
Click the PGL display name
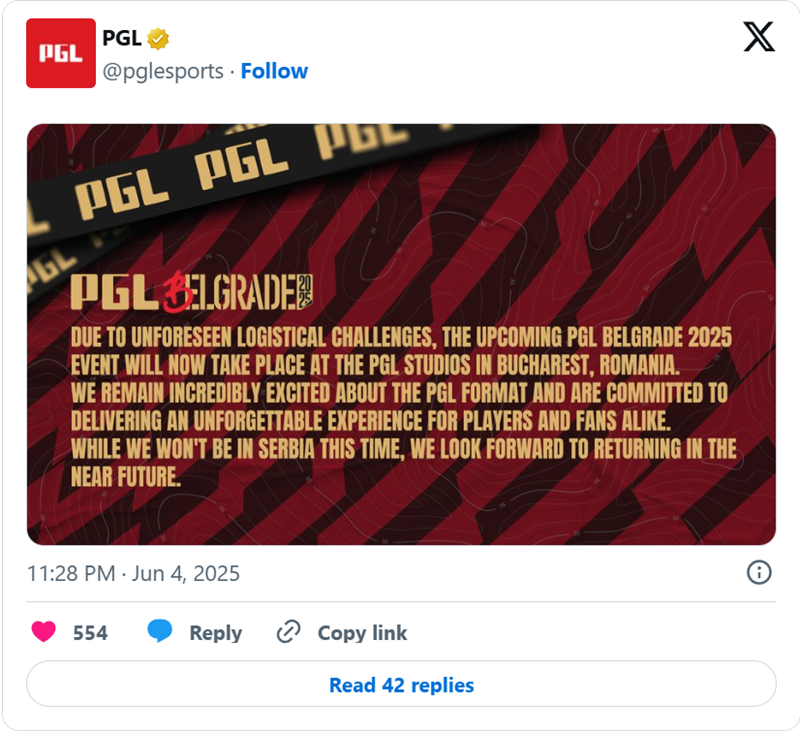[x=122, y=39]
